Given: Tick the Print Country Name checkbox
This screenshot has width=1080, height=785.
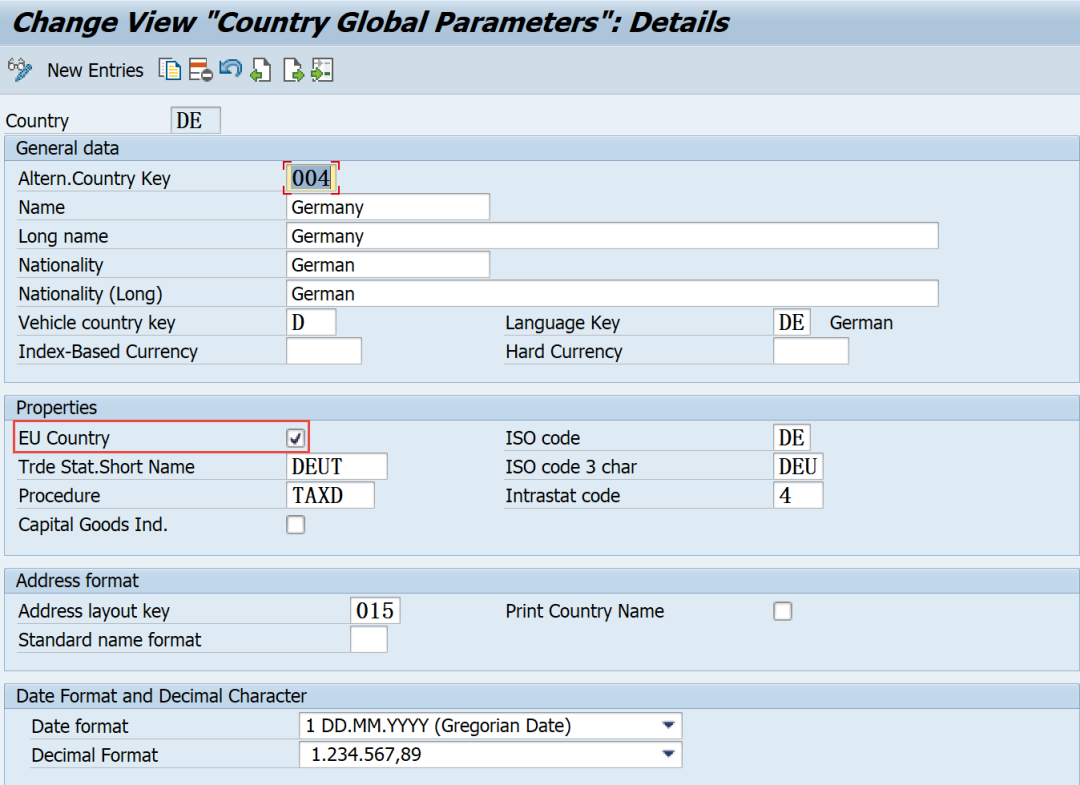Looking at the screenshot, I should tap(782, 611).
